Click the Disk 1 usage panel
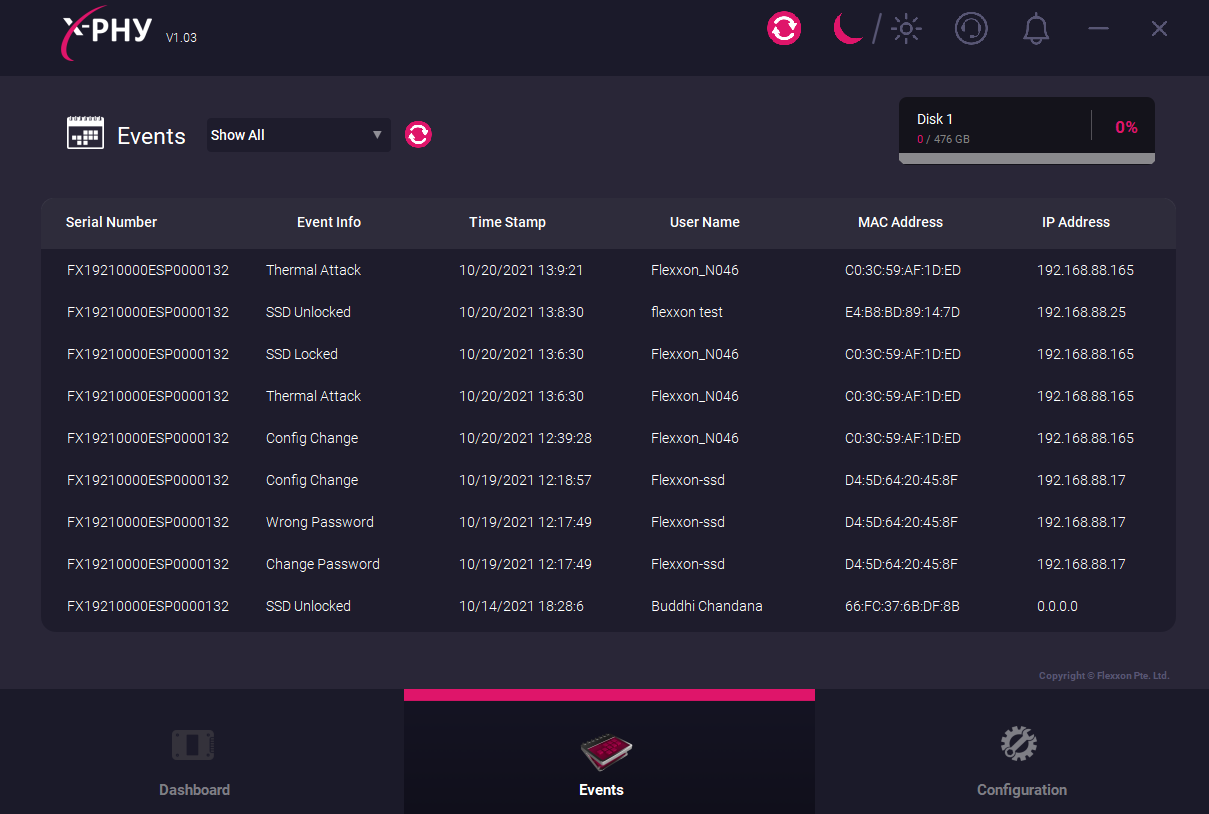 tap(1026, 127)
